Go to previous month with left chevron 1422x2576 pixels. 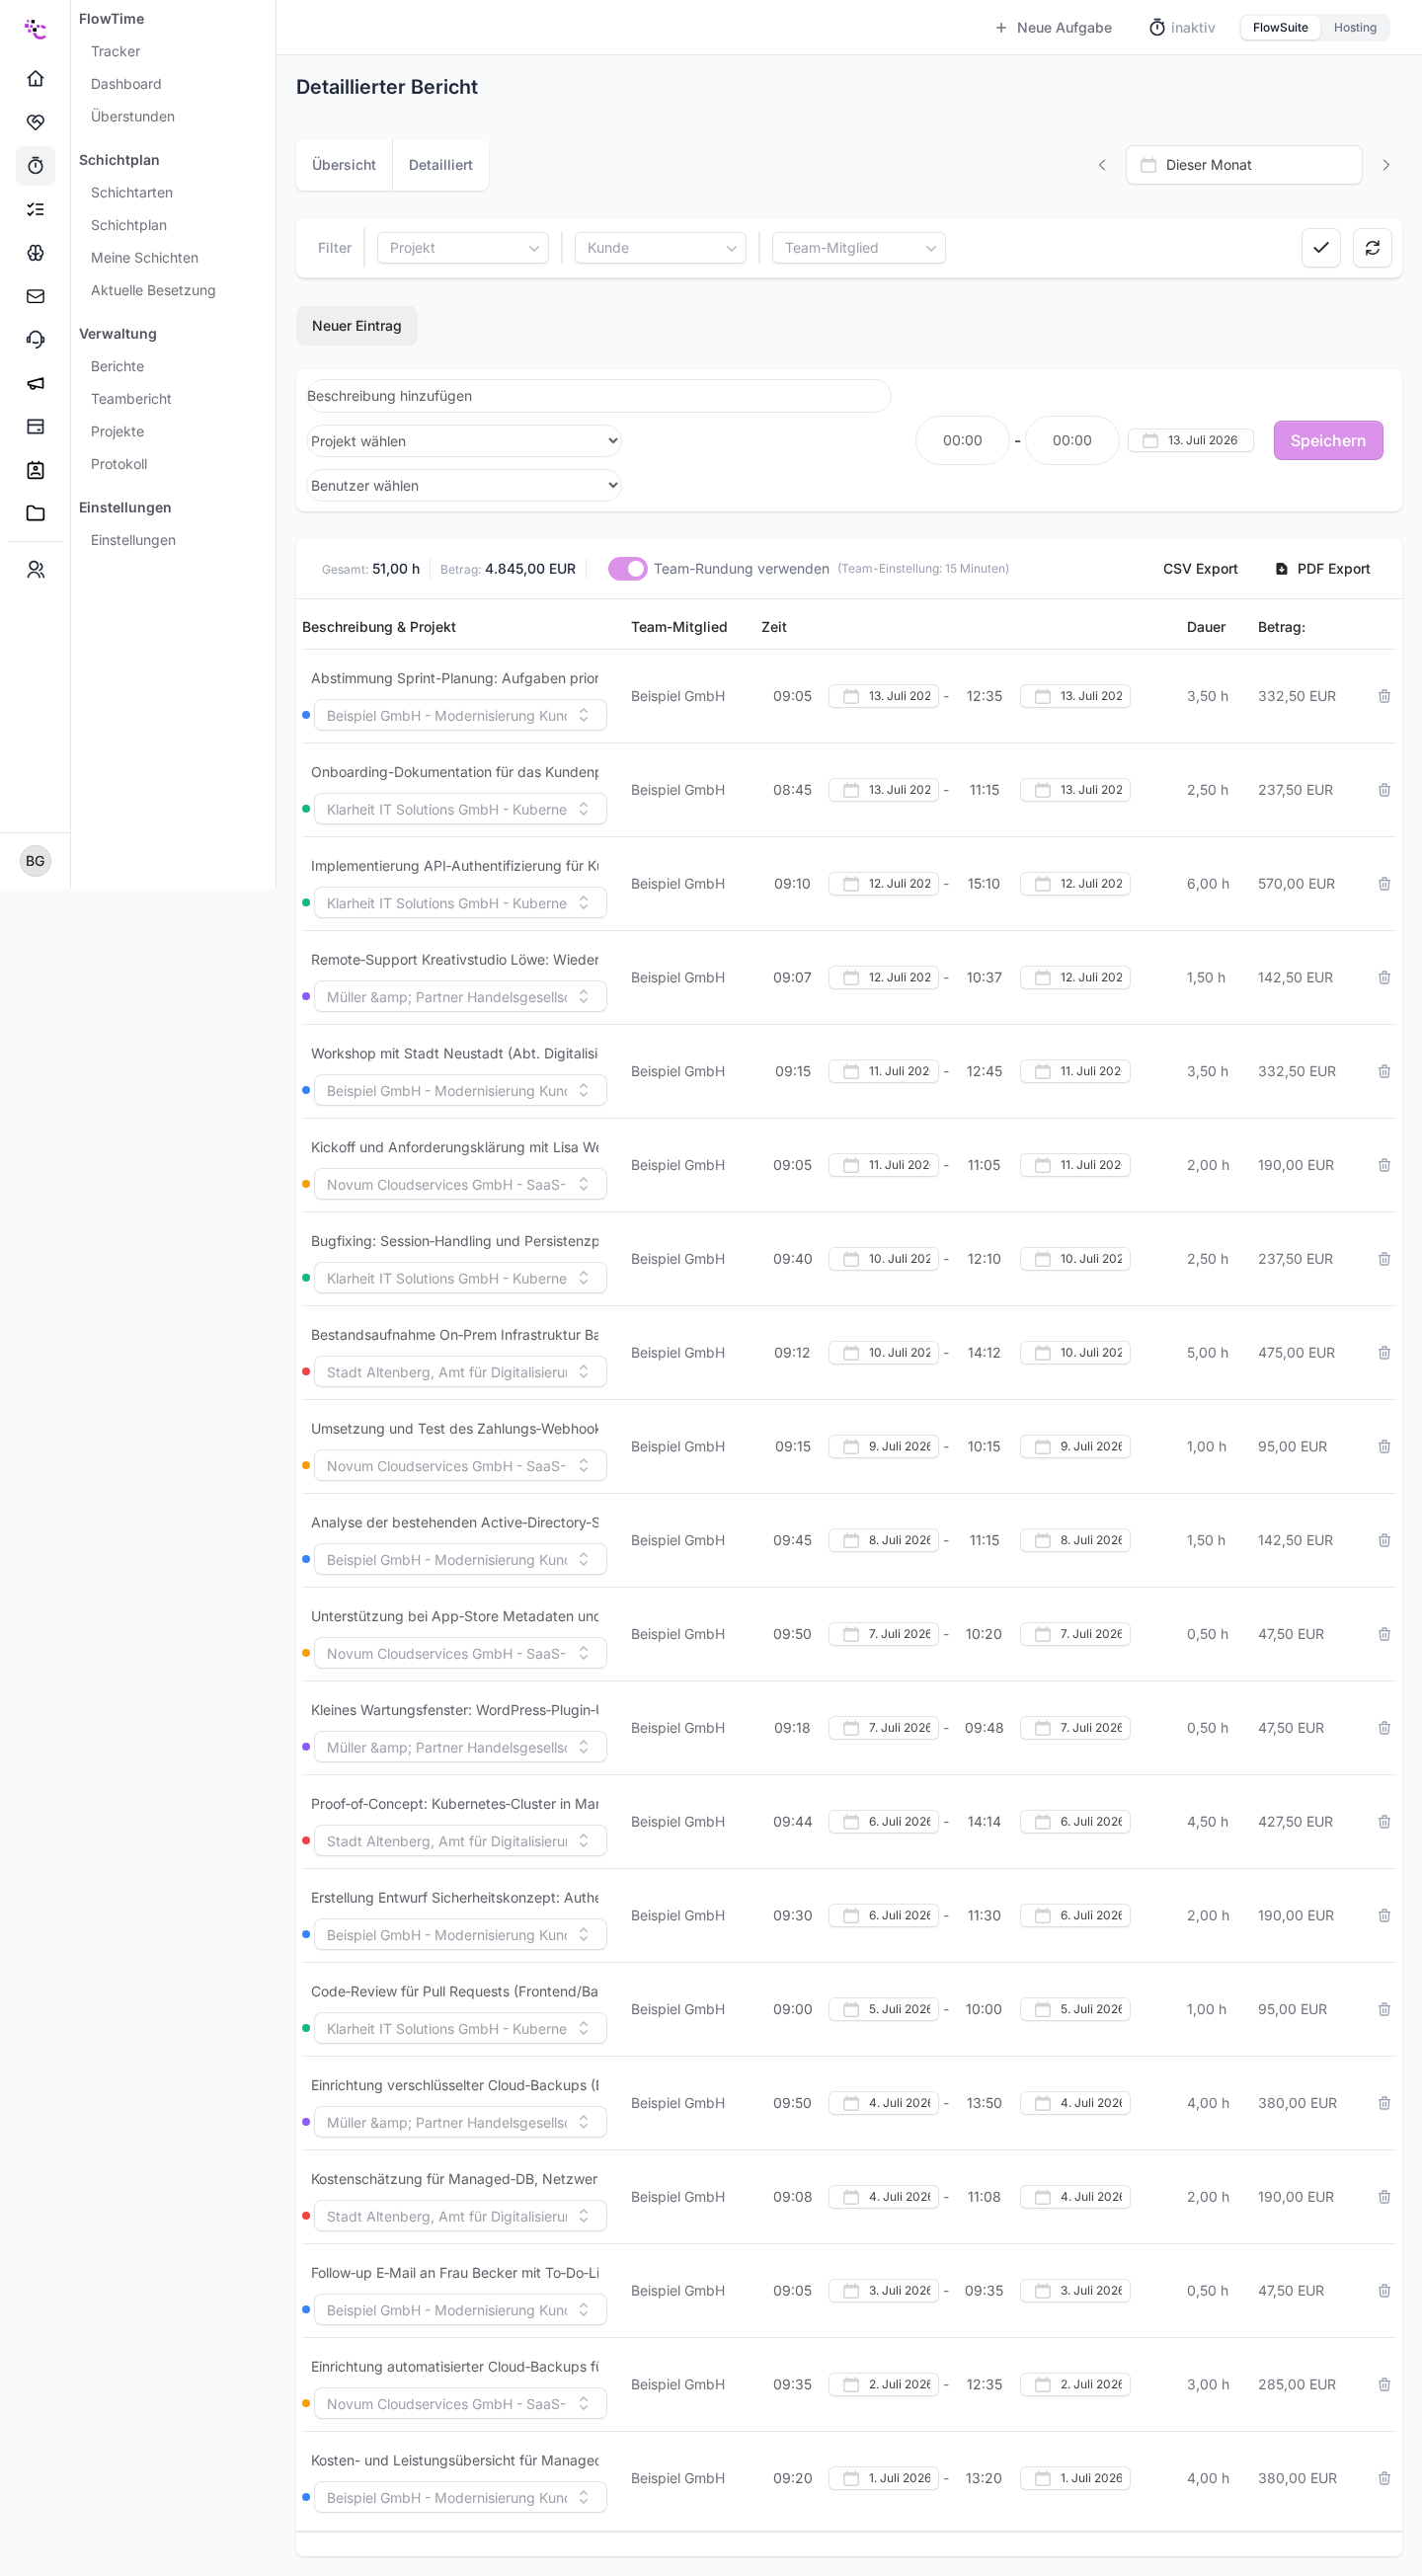[x=1102, y=165]
